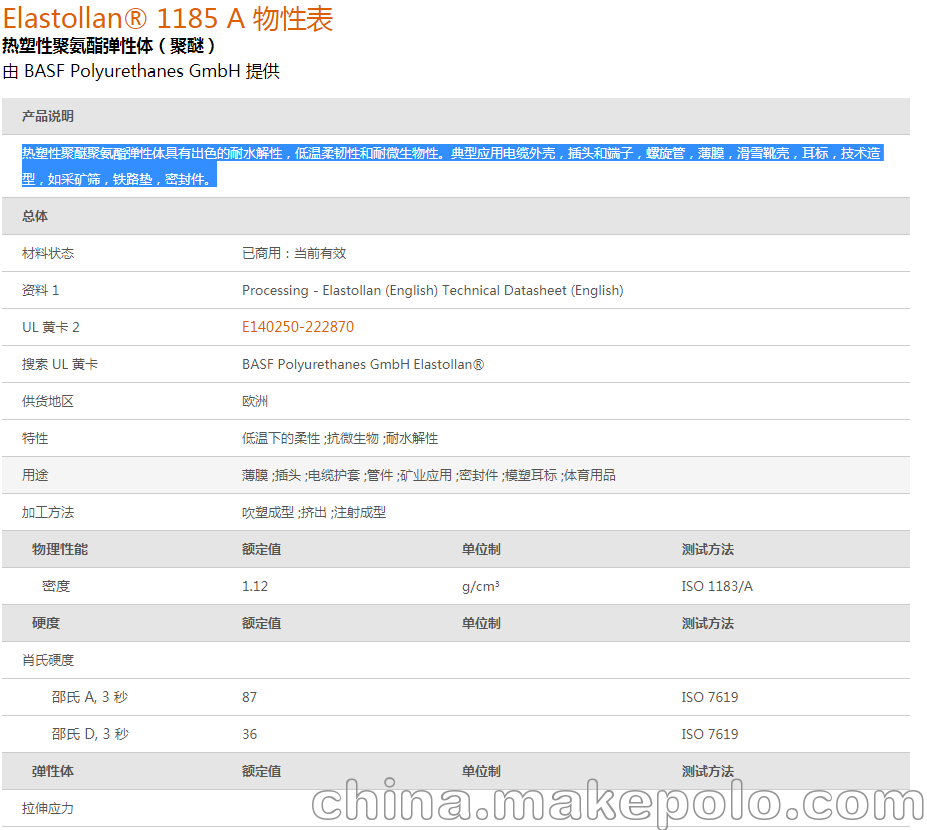The width and height of the screenshot is (927, 830).
Task: Click the 产品说明 section header
Action: pos(48,116)
